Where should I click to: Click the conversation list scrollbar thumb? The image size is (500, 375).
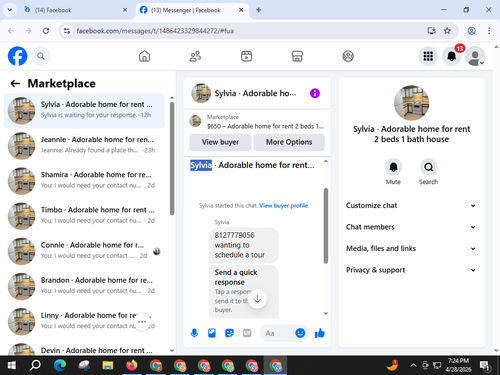(x=172, y=158)
